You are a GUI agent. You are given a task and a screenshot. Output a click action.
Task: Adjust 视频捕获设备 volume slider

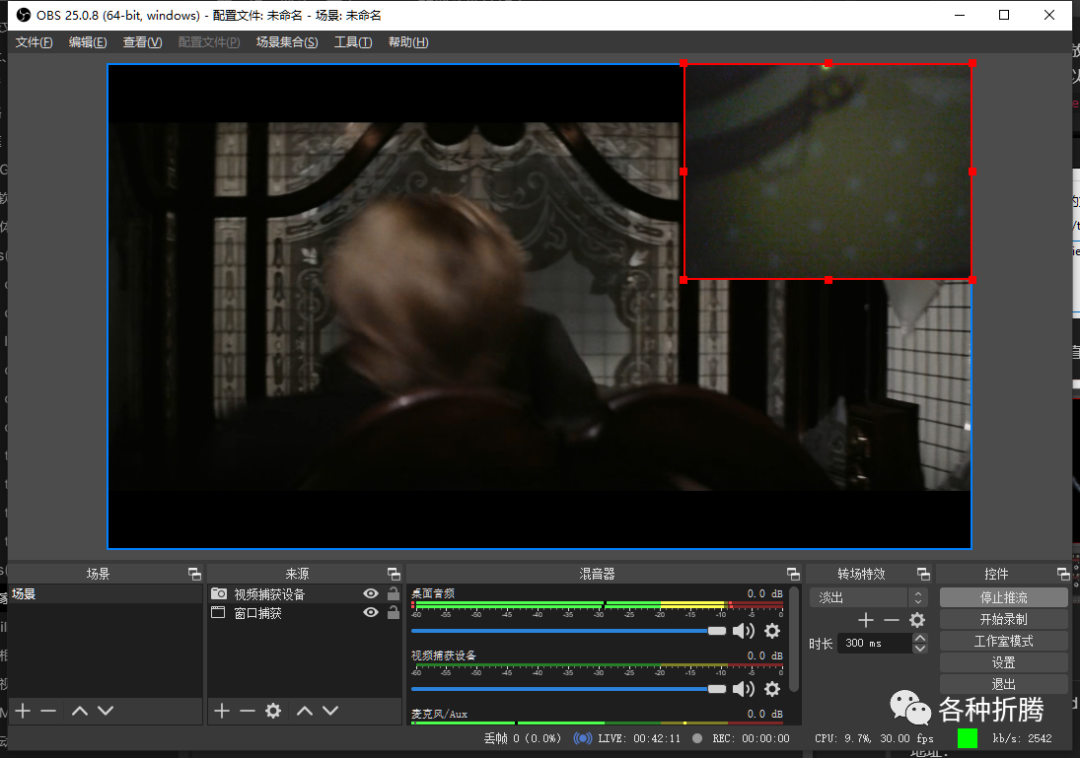coord(569,688)
